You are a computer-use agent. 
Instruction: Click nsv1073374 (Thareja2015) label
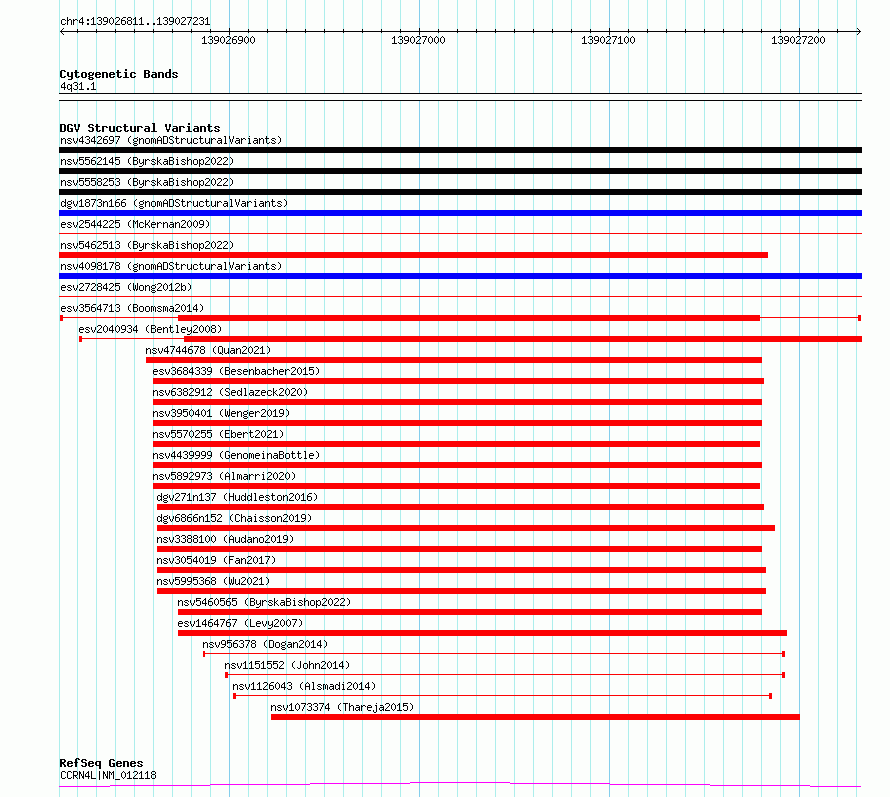342,707
